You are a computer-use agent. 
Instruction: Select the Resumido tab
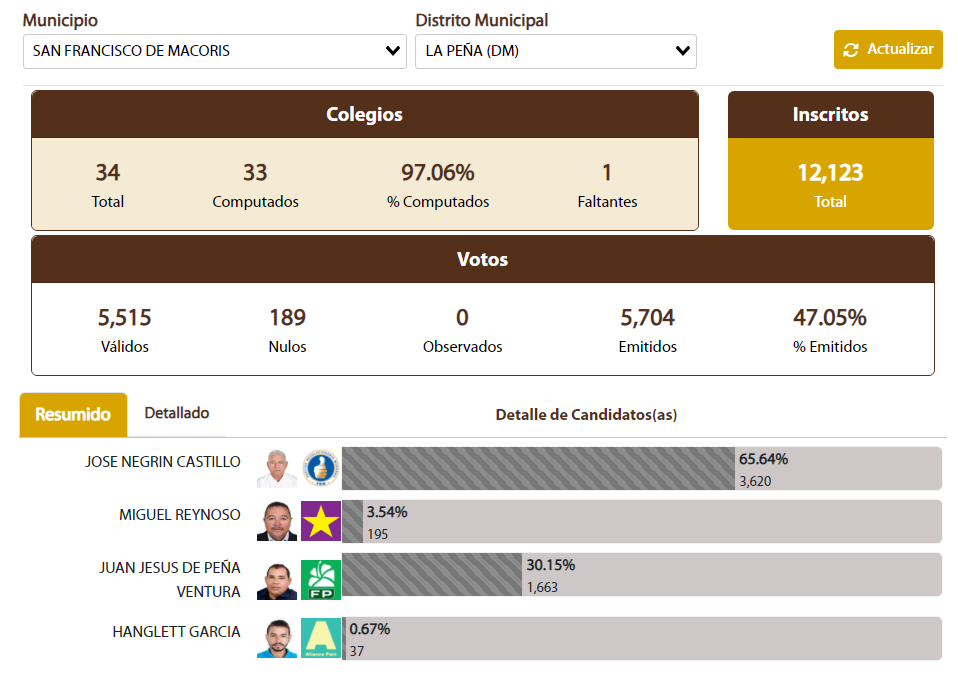[73, 414]
